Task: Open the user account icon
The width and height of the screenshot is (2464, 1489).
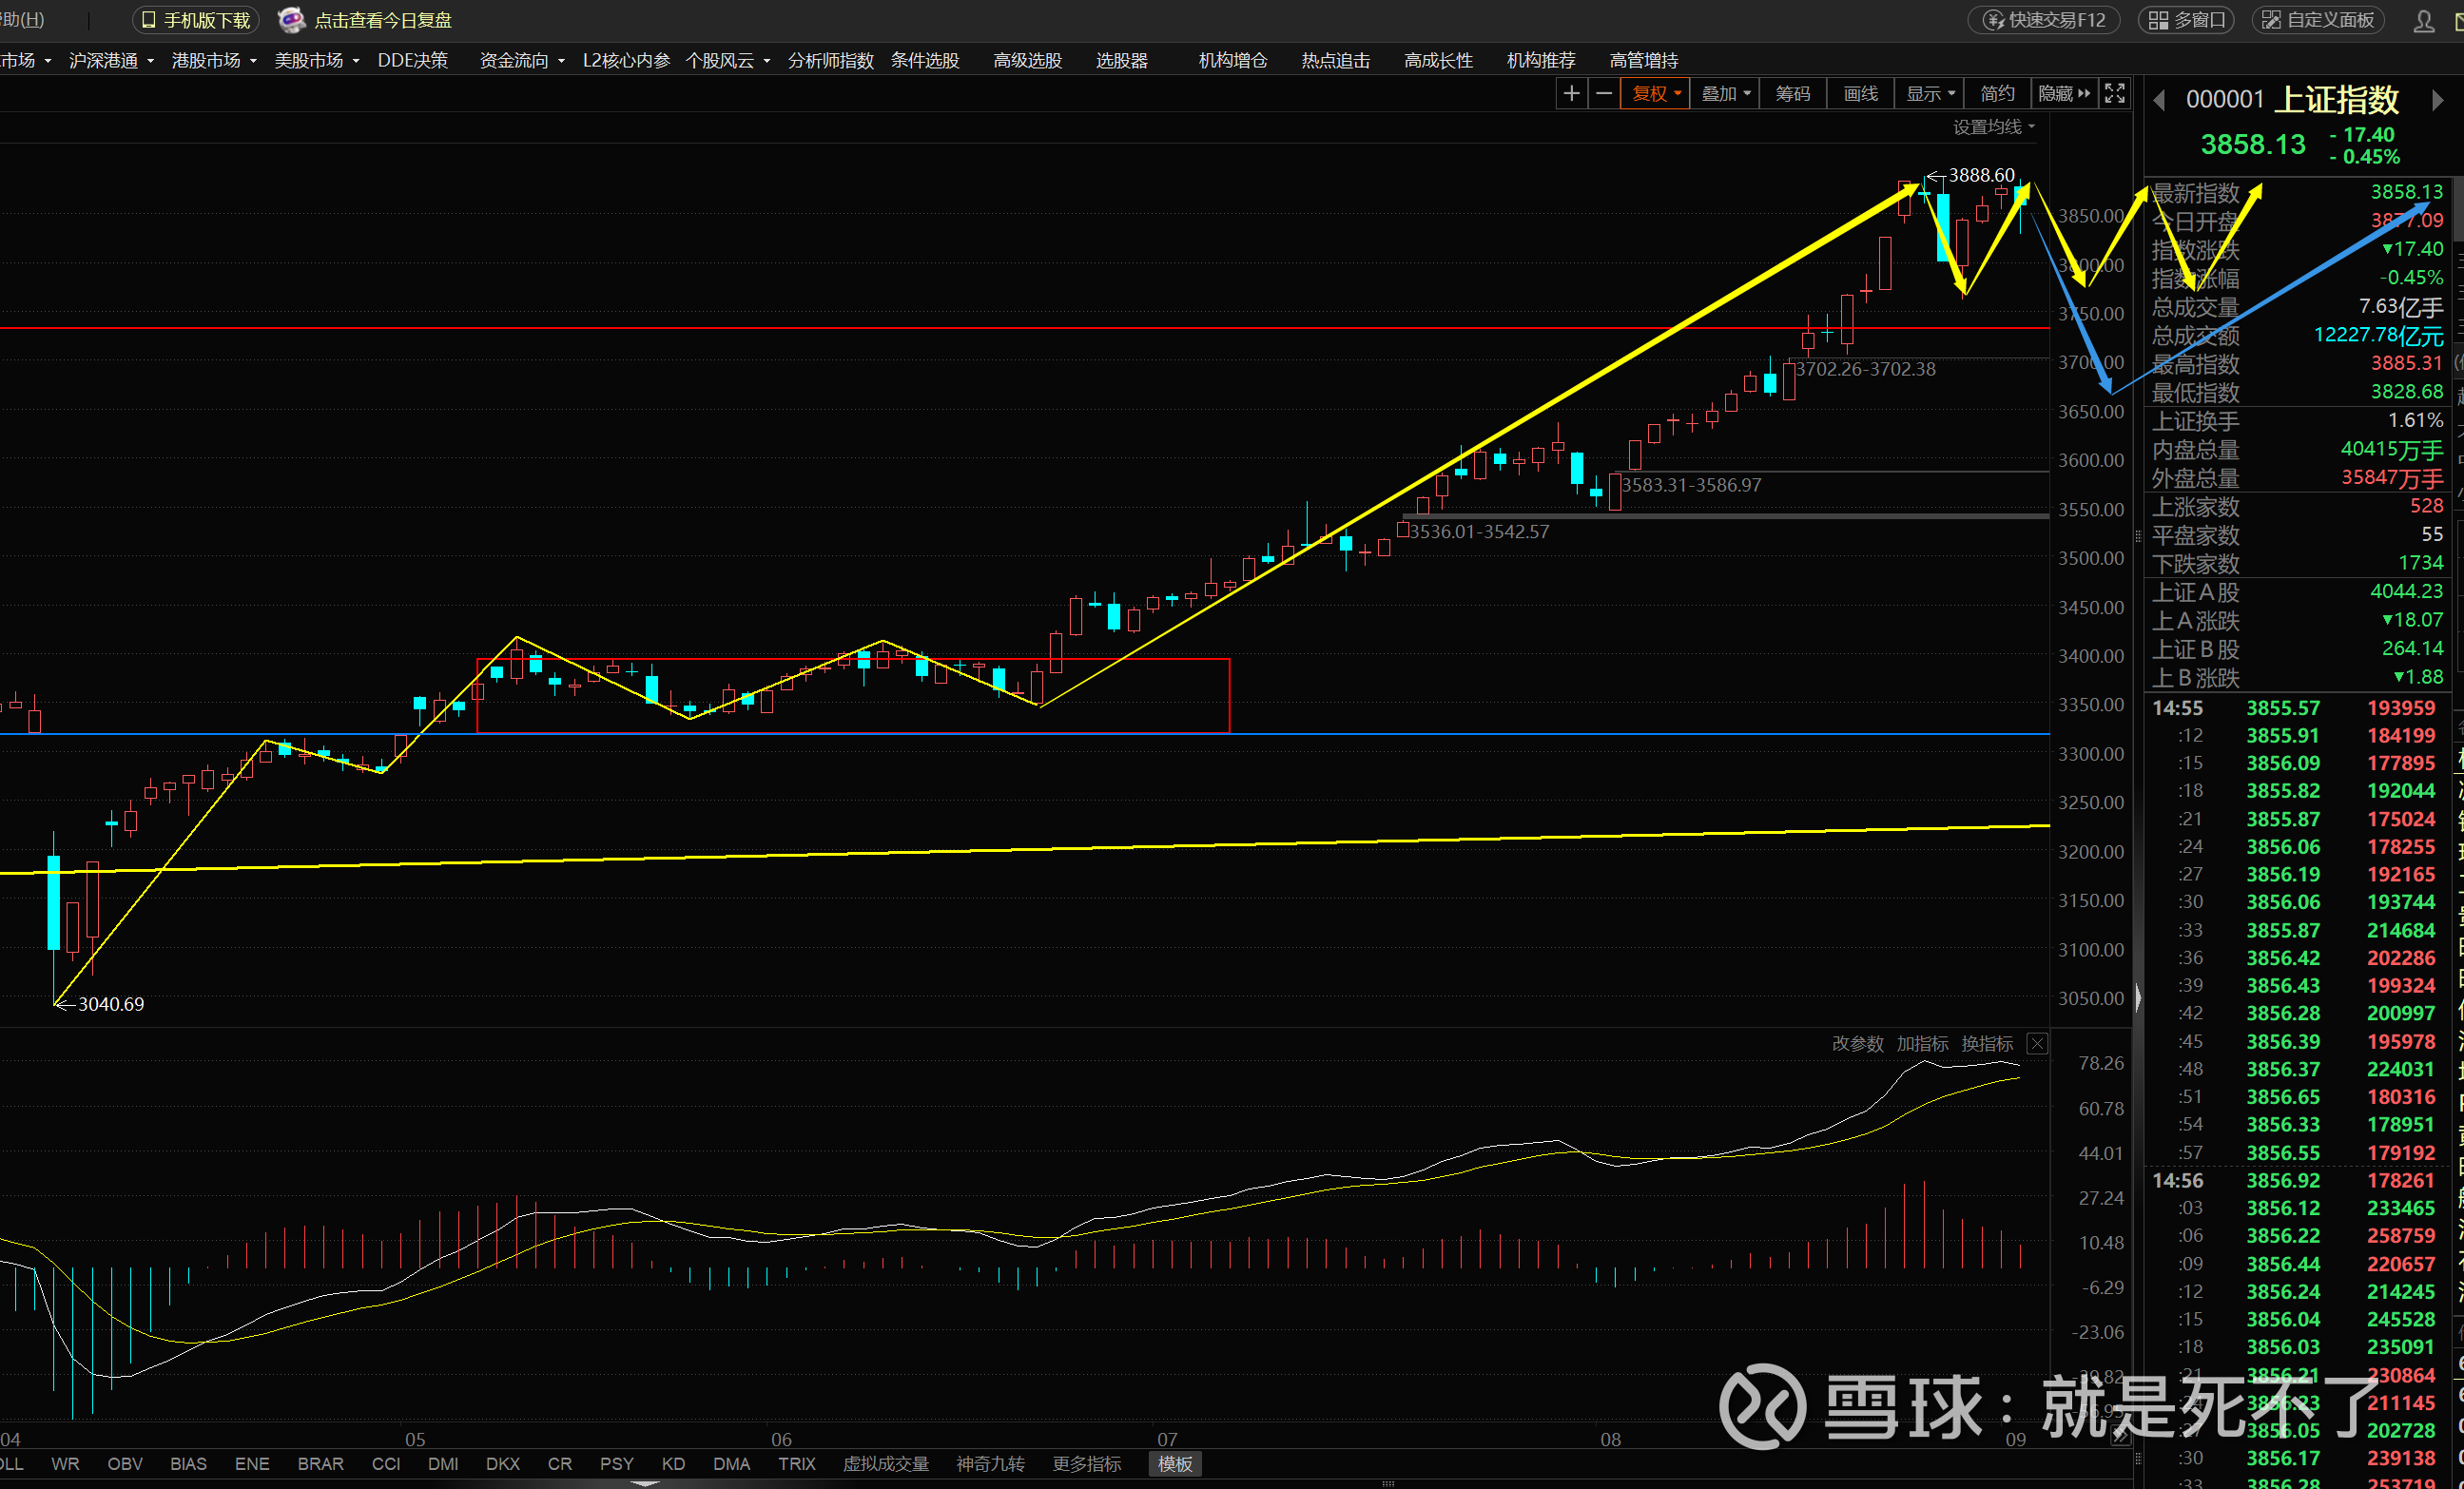Action: 2423,21
